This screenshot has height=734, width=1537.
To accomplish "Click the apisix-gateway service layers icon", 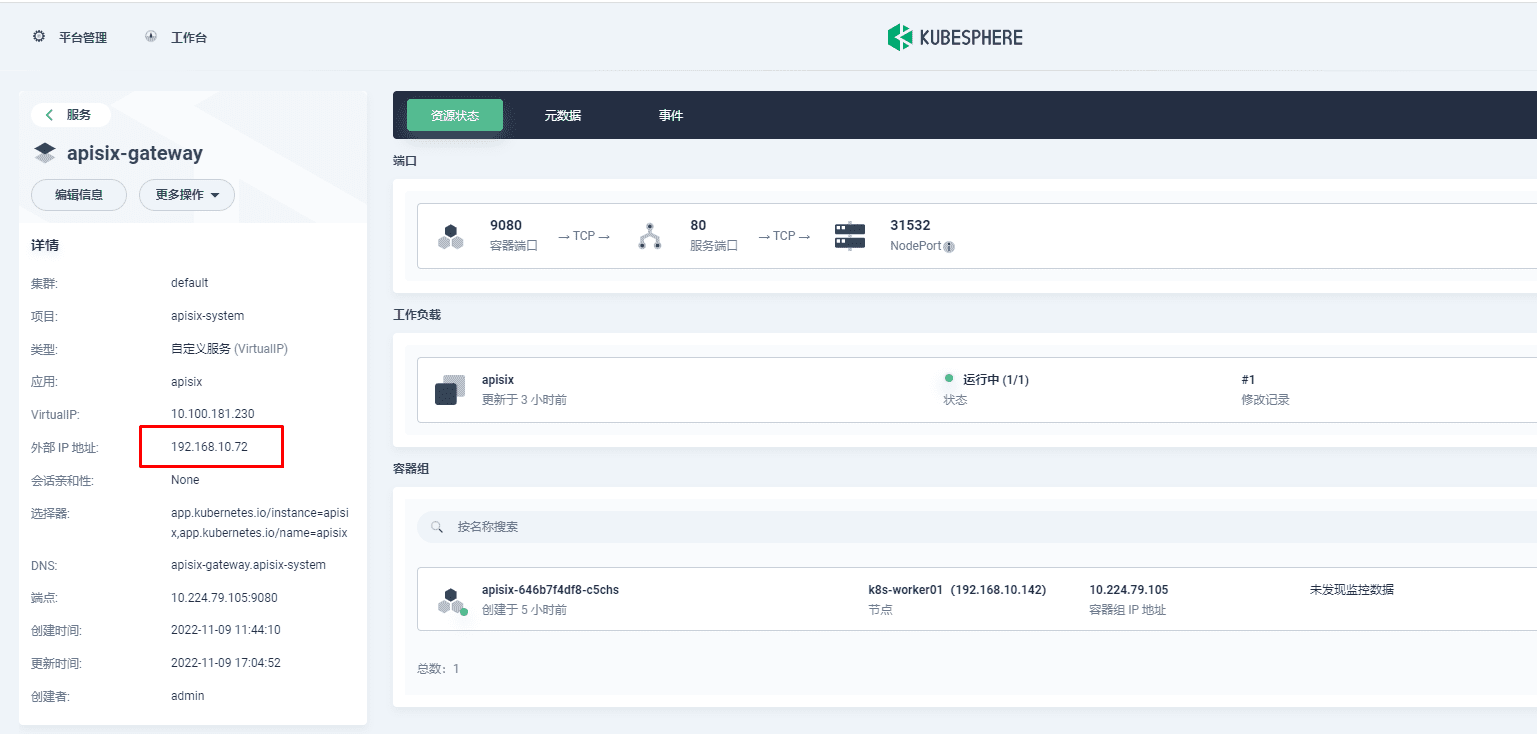I will 45,153.
